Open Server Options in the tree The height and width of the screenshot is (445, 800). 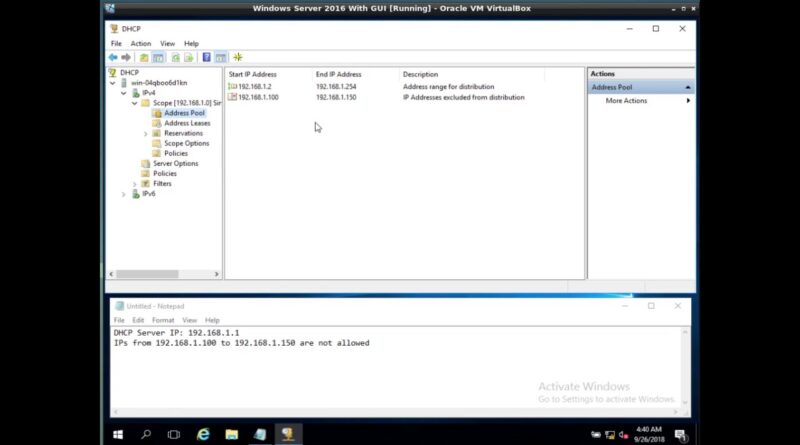click(x=176, y=163)
